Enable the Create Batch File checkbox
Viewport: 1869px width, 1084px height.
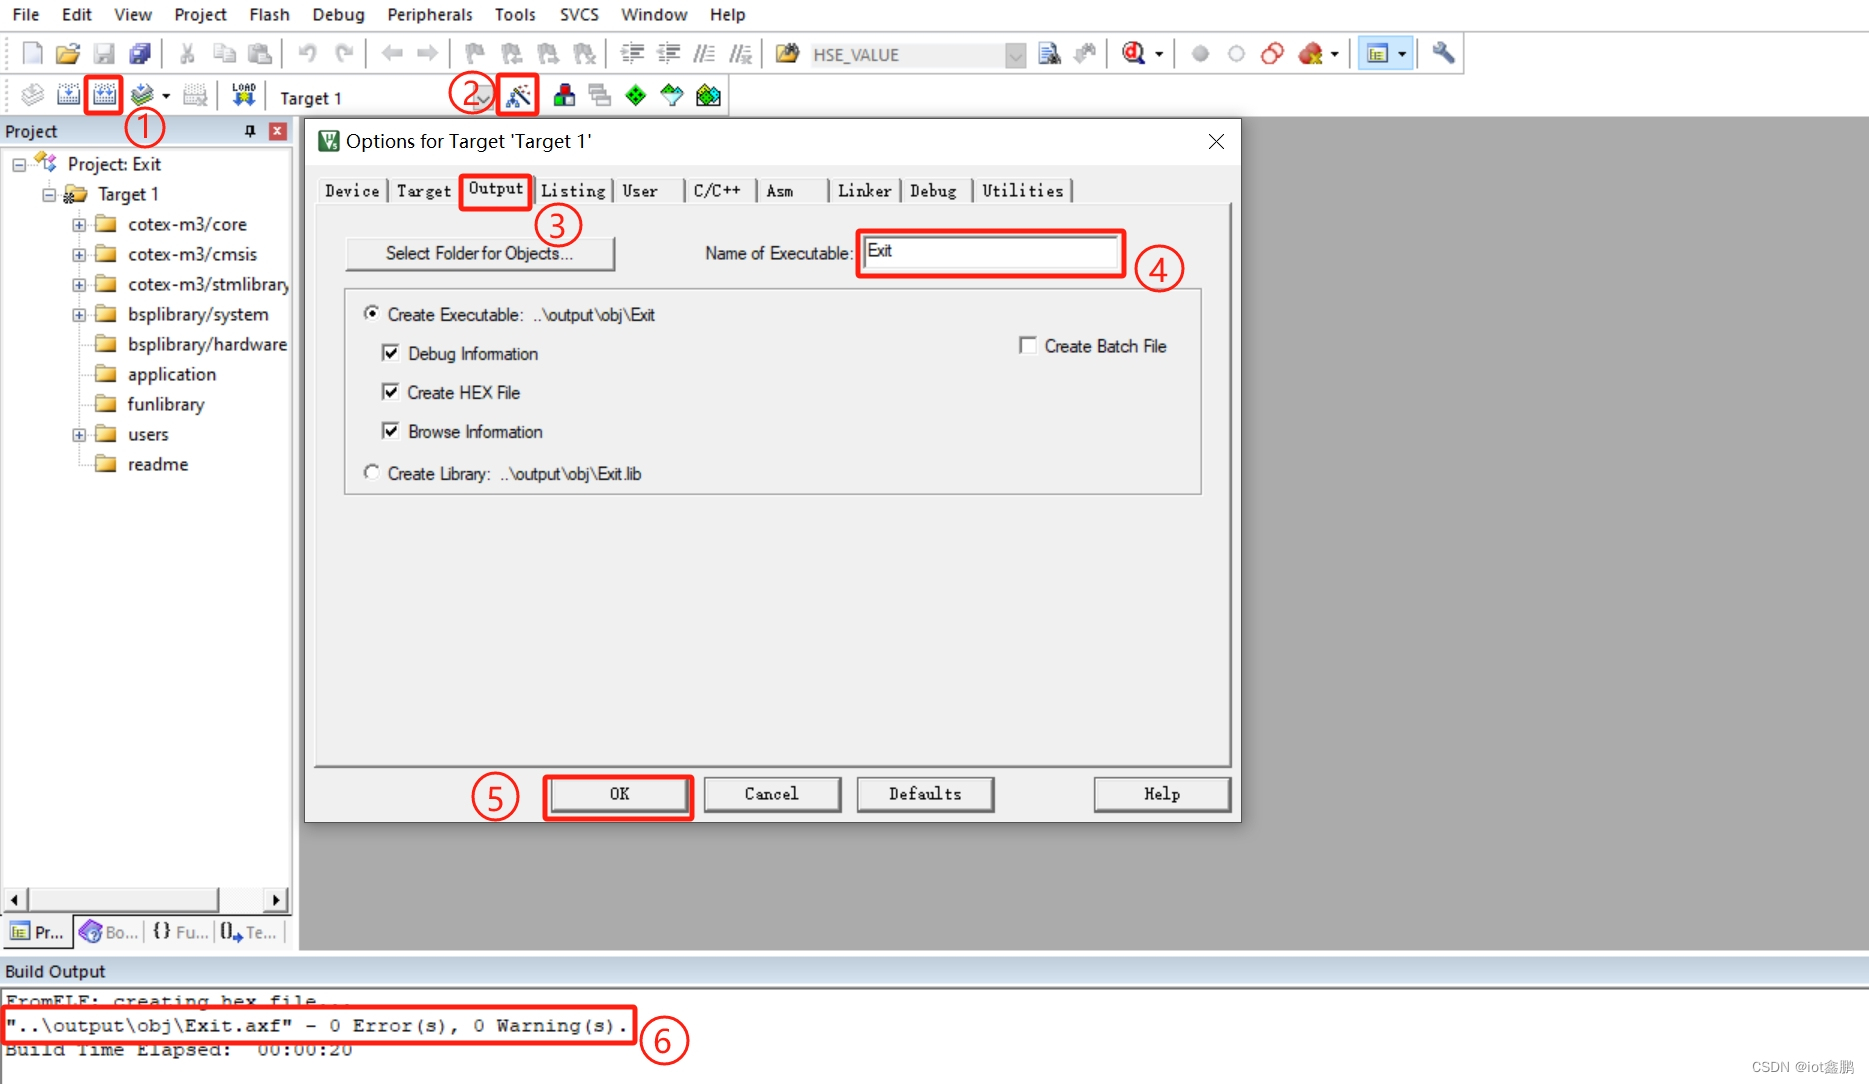point(1027,345)
